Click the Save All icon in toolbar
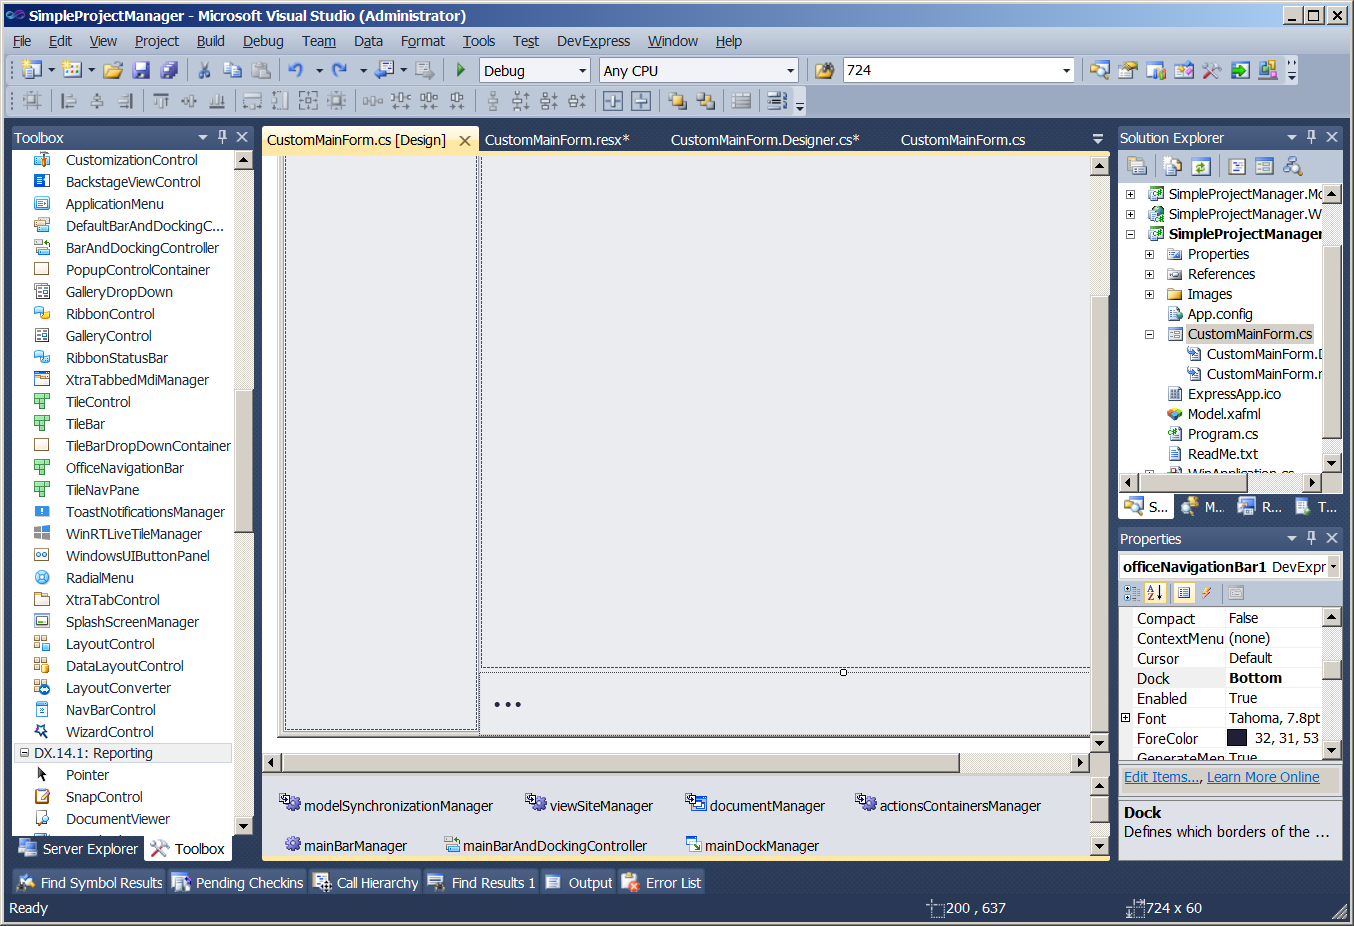 click(x=169, y=70)
